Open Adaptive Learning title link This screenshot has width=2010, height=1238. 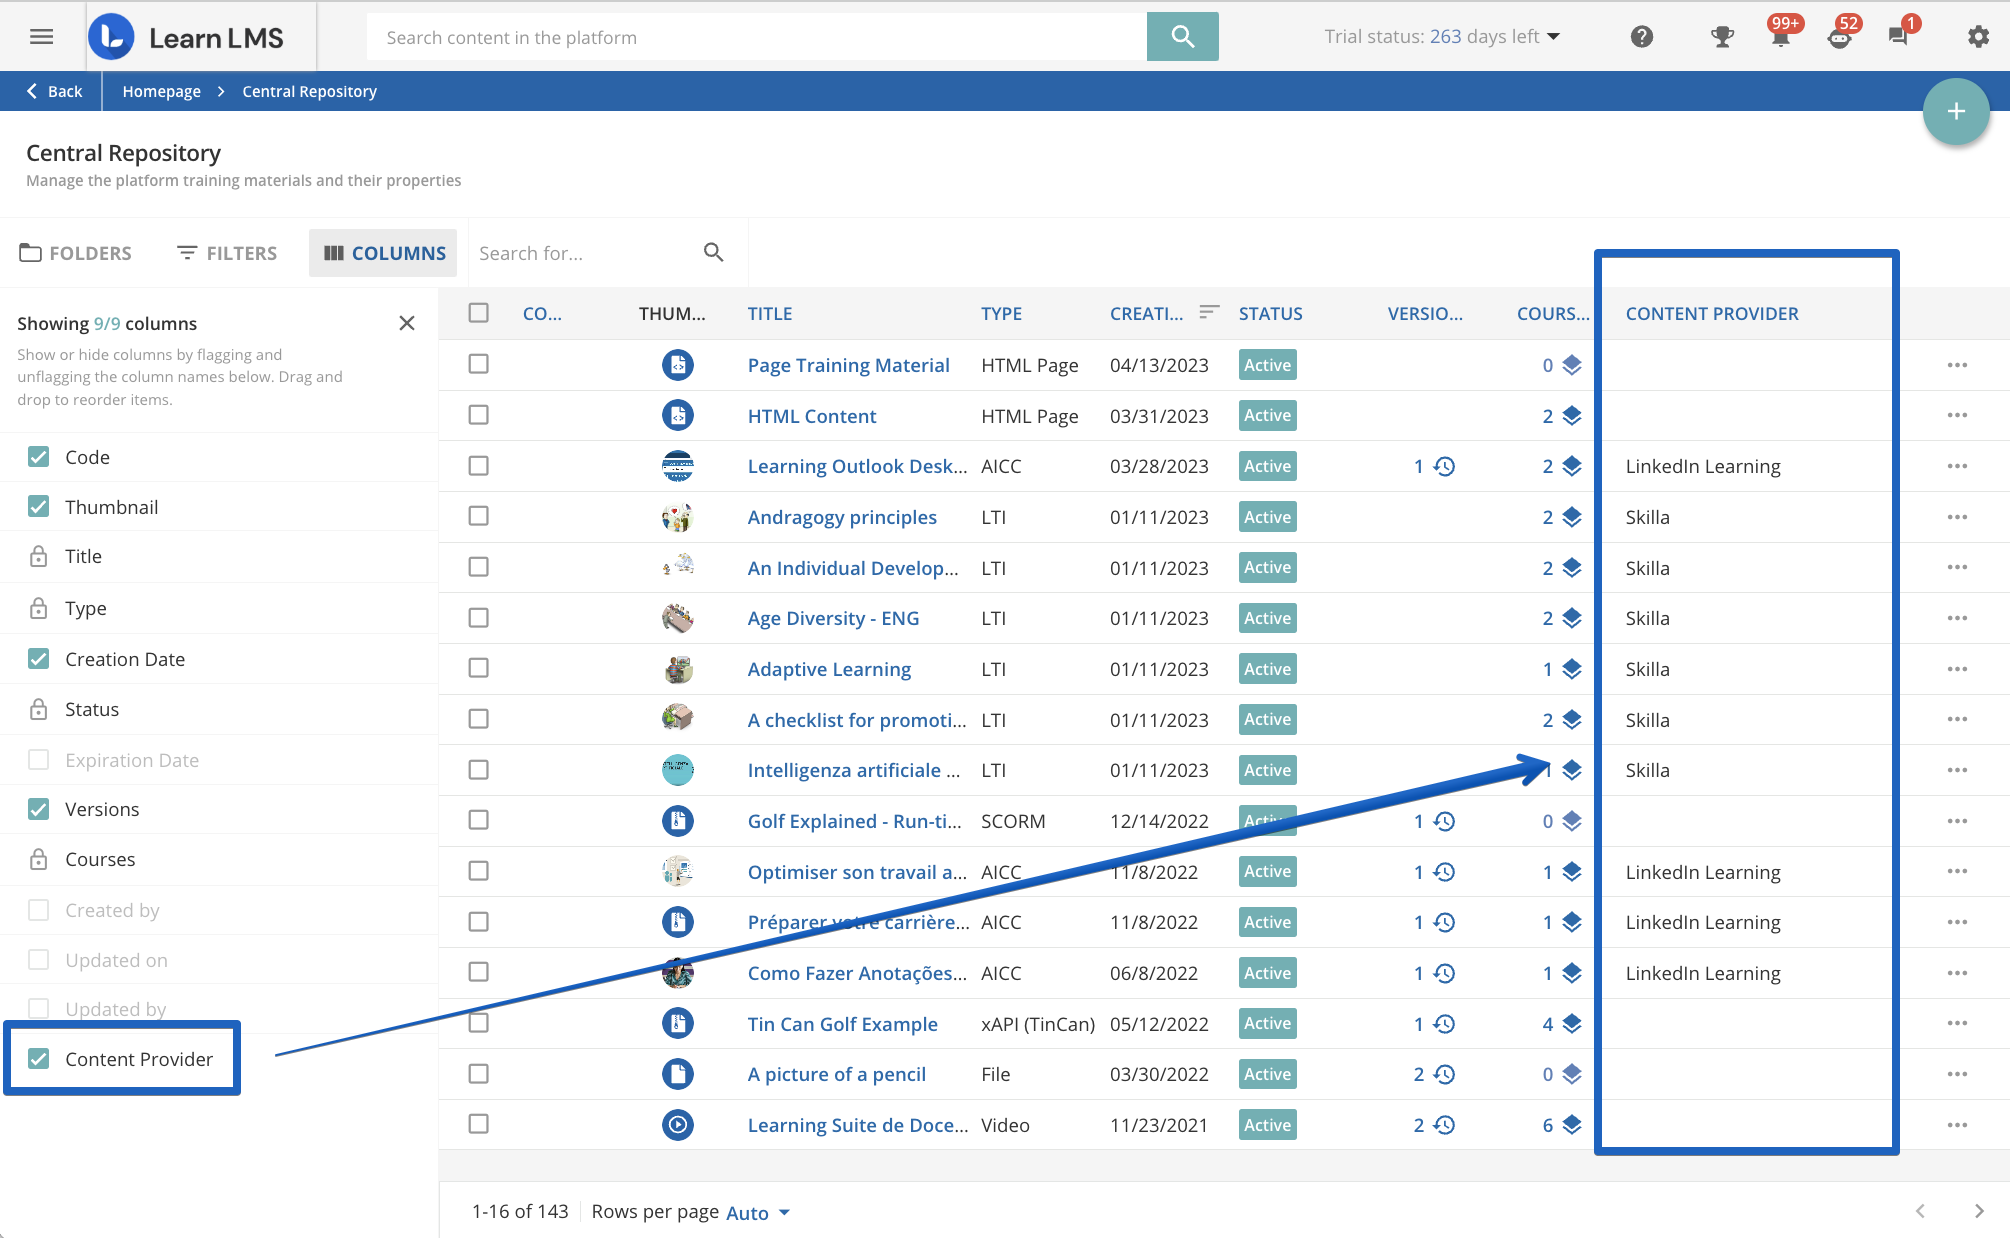(829, 669)
